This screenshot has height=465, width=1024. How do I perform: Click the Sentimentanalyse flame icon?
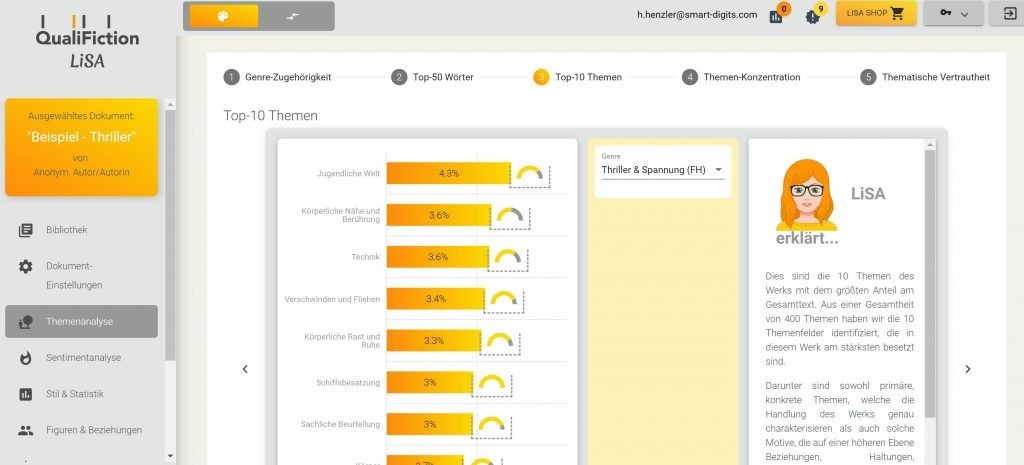click(x=26, y=357)
